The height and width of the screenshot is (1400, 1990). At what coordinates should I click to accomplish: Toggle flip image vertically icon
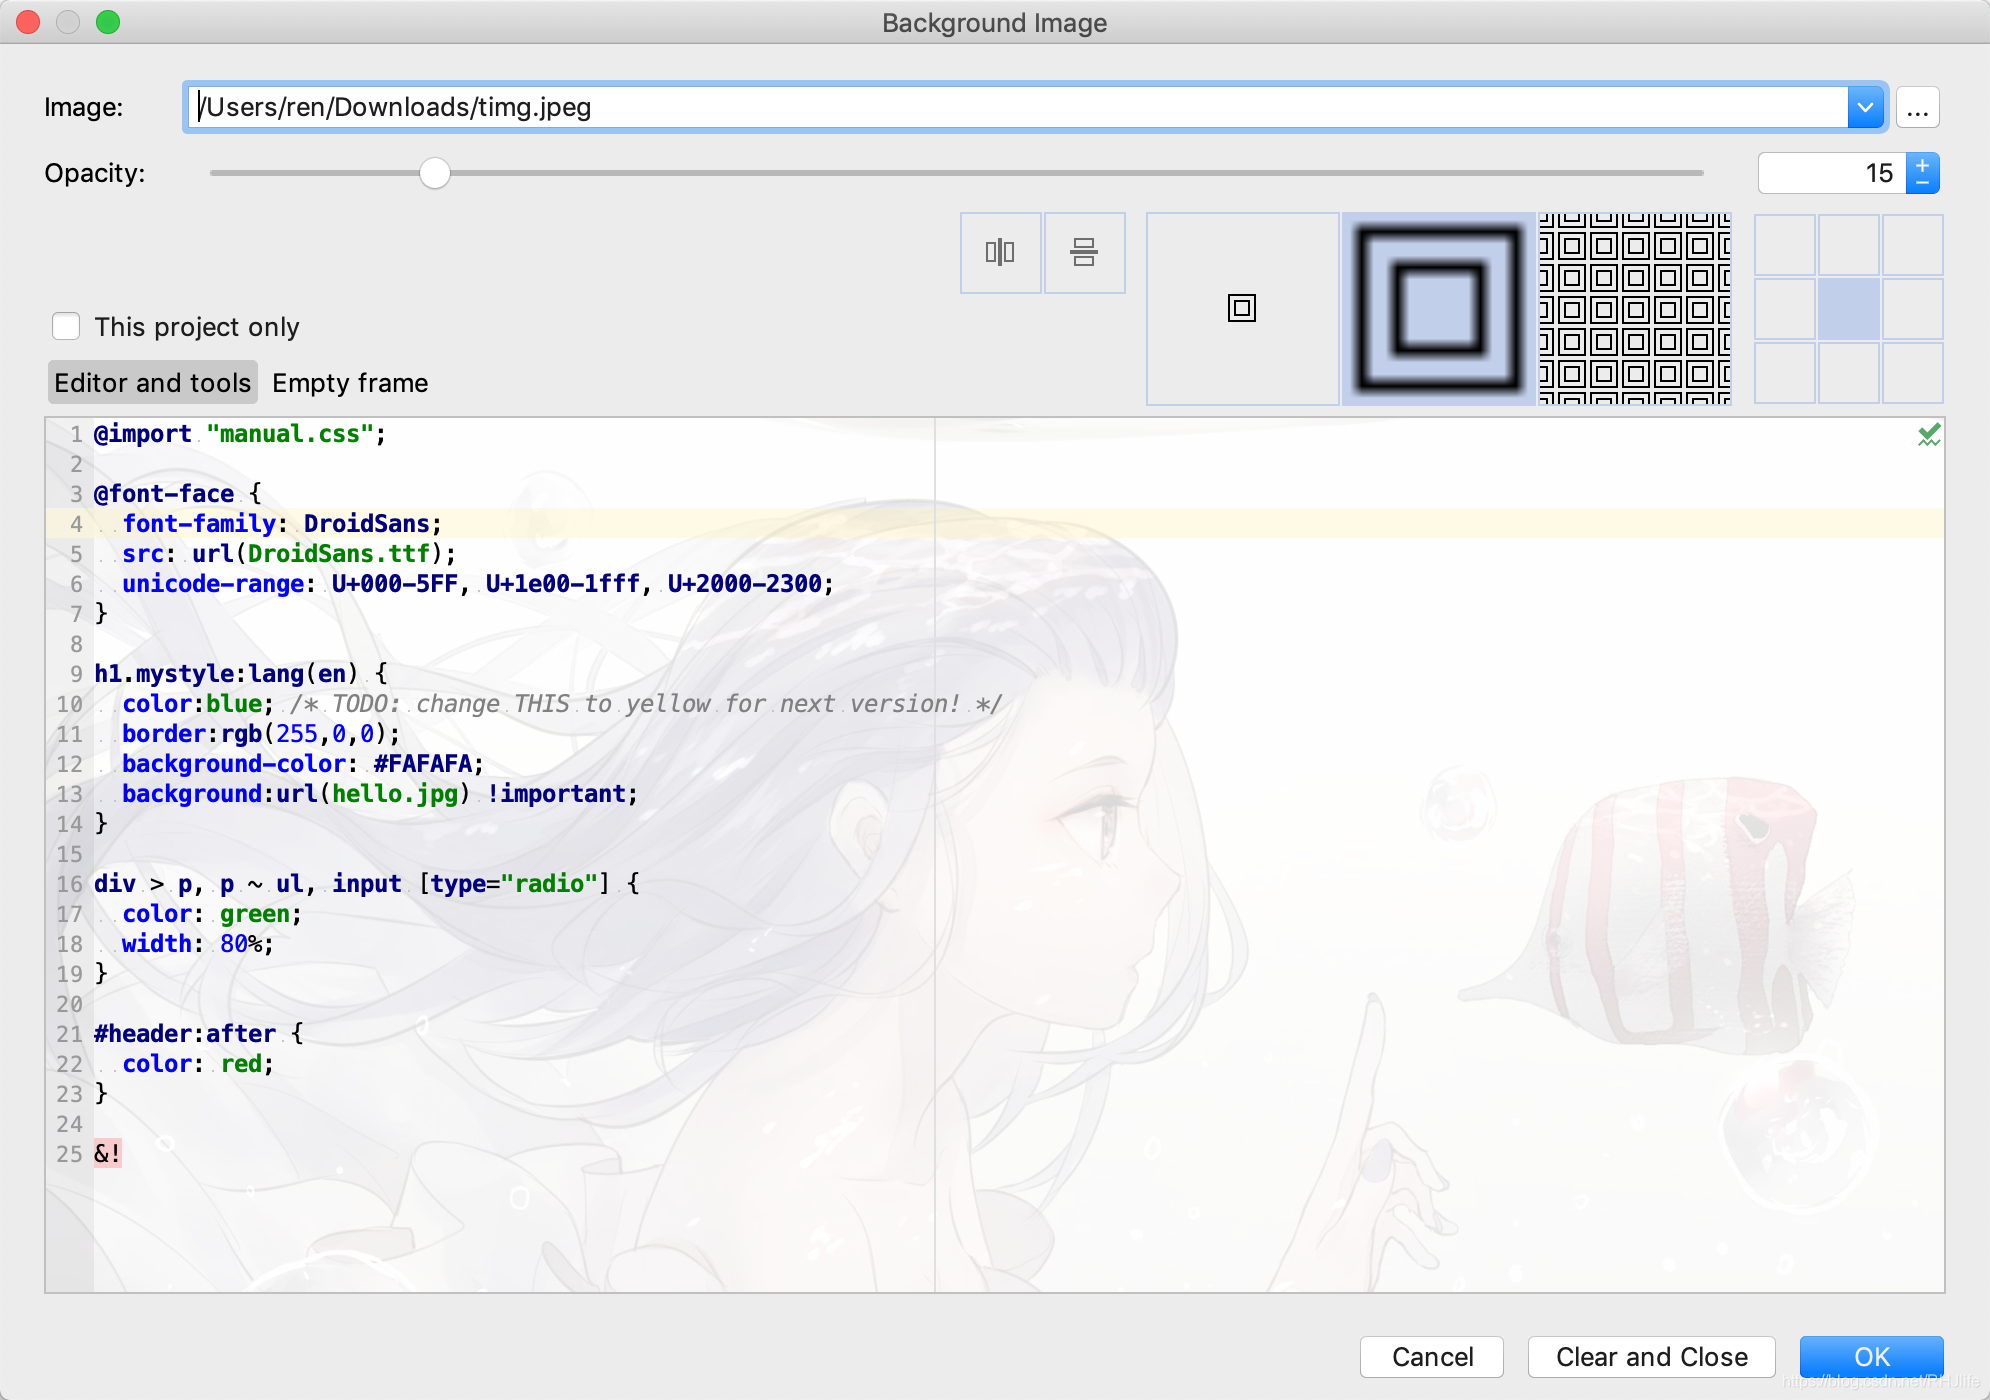tap(1084, 252)
